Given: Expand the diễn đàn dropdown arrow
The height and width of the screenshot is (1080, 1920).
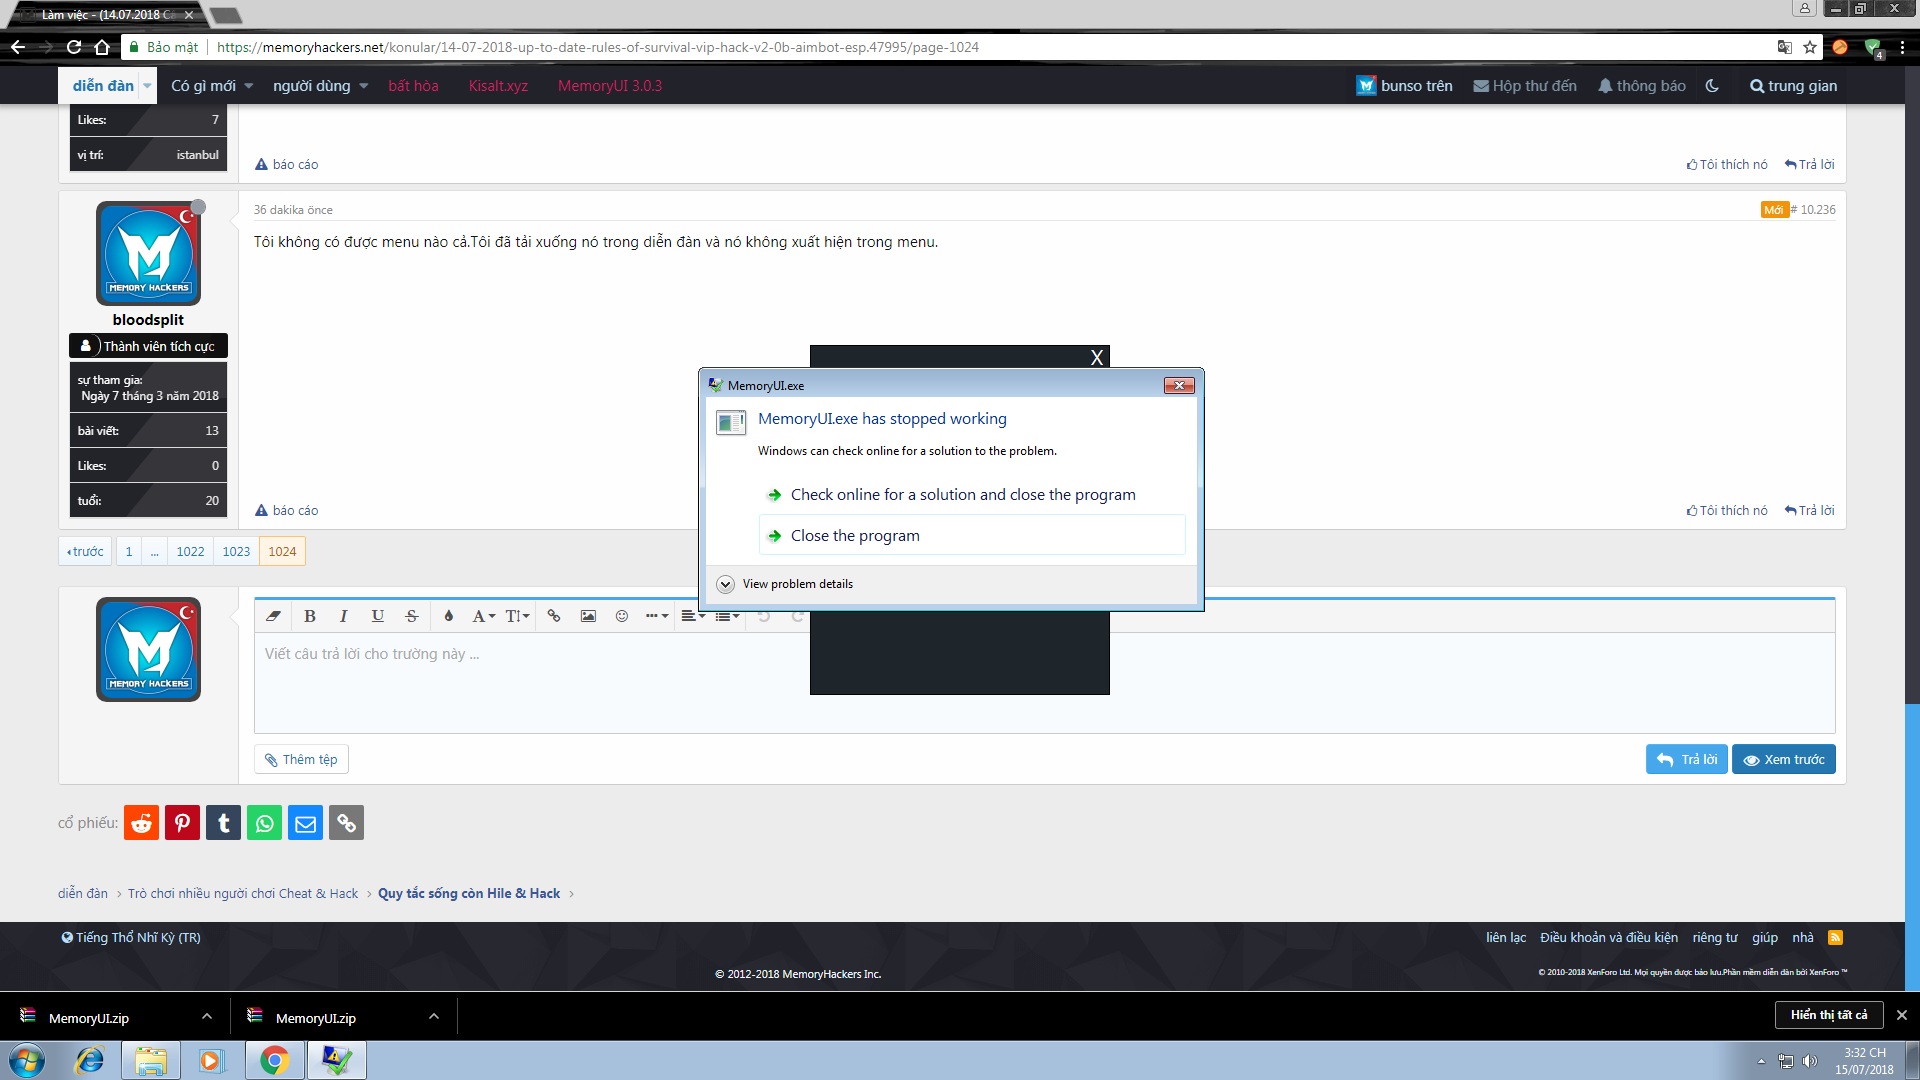Looking at the screenshot, I should click(x=147, y=86).
